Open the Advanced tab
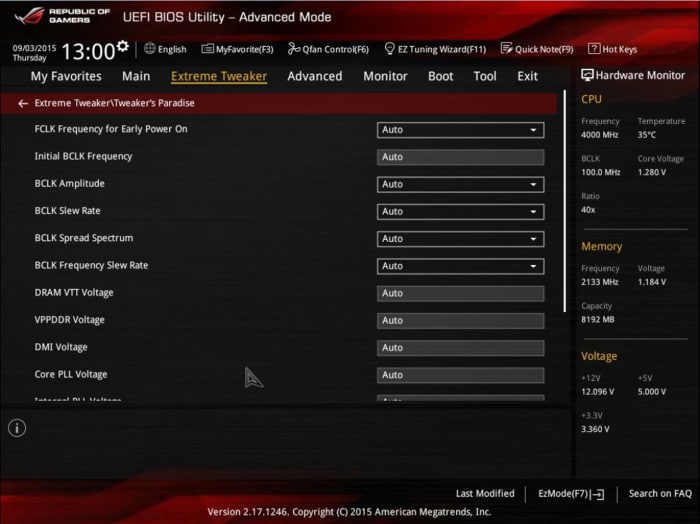Viewport: 700px width, 524px height. (x=315, y=76)
